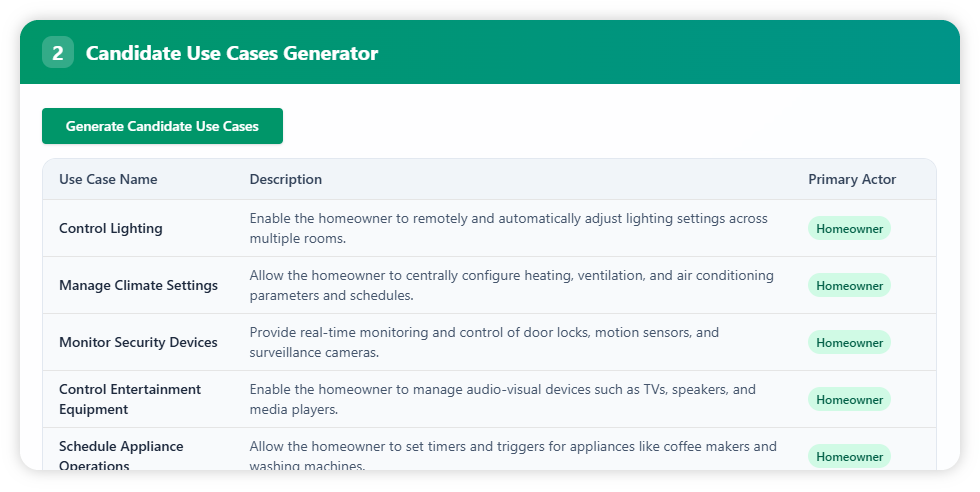The height and width of the screenshot is (492, 980).
Task: Click the Homeowner badge for Manage Climate Settings
Action: coord(849,286)
